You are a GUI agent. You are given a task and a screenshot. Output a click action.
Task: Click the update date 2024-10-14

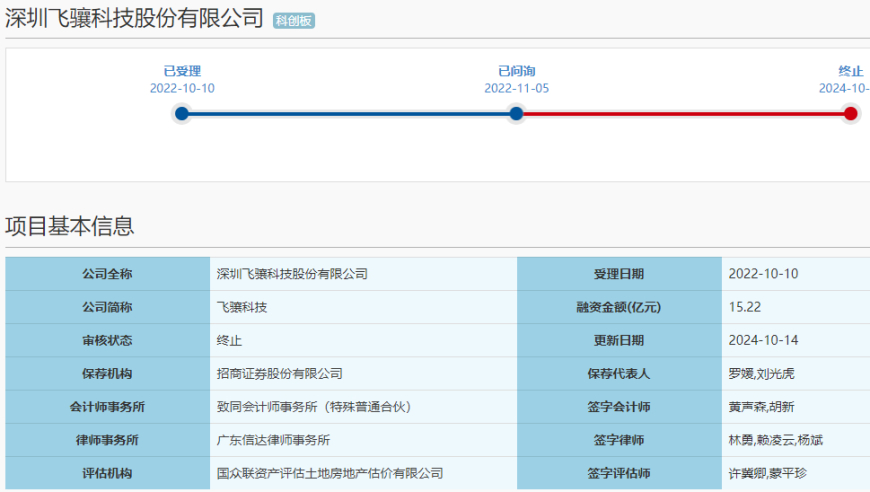click(763, 340)
